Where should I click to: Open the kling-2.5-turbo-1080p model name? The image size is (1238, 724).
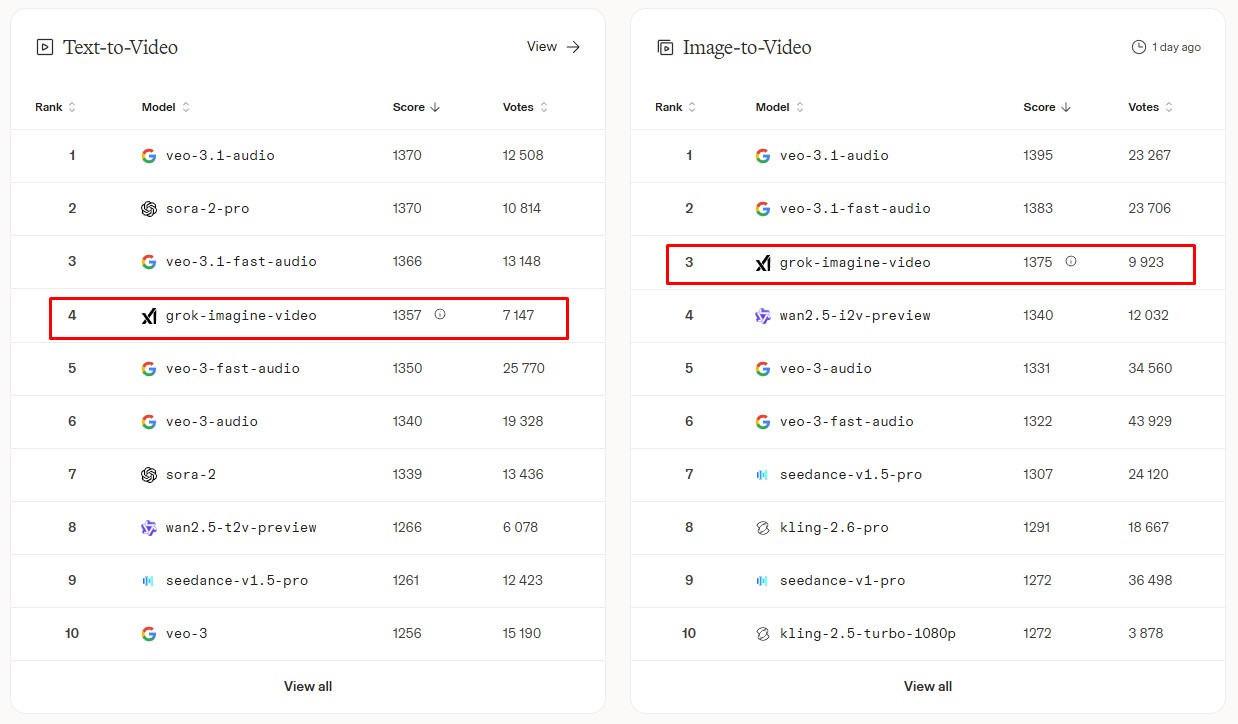tap(868, 634)
